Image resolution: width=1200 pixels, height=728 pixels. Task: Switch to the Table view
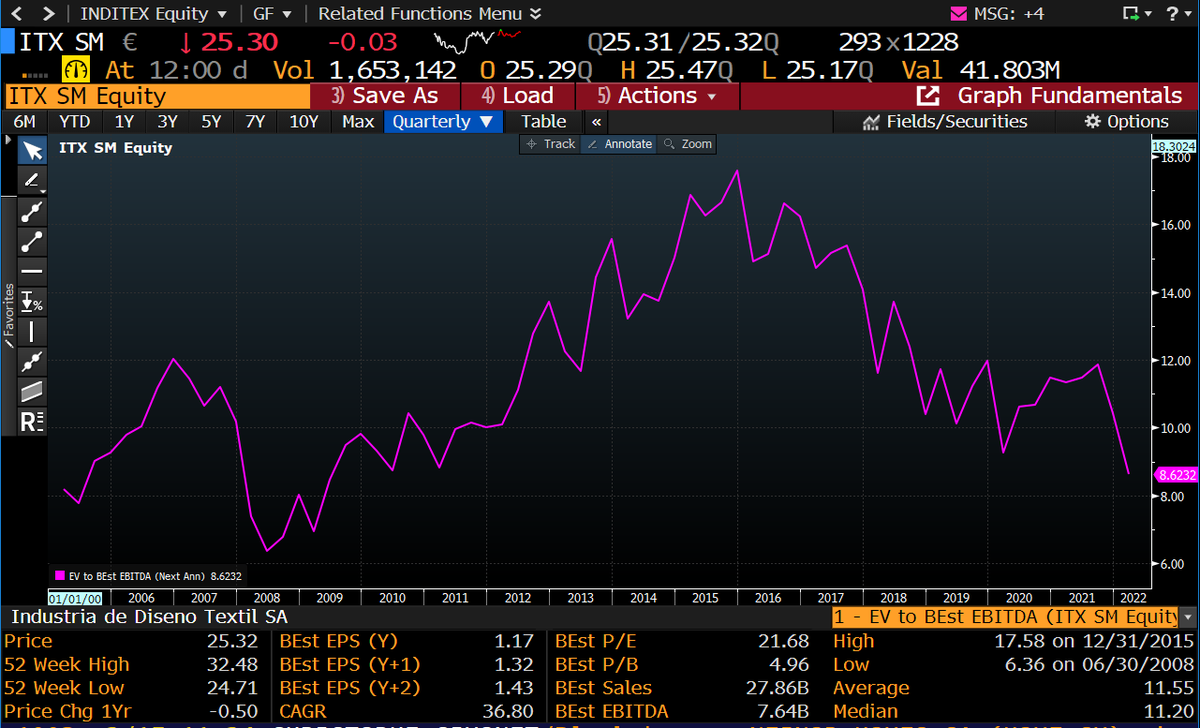(x=544, y=122)
